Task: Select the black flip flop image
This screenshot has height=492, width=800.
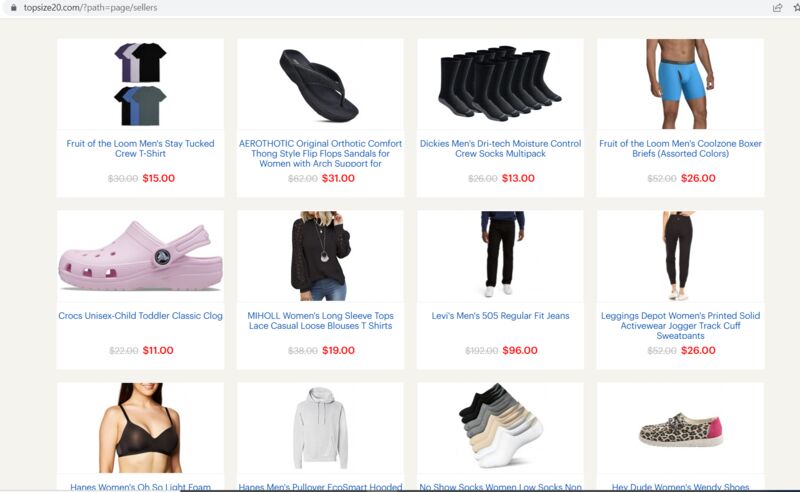Action: 319,85
